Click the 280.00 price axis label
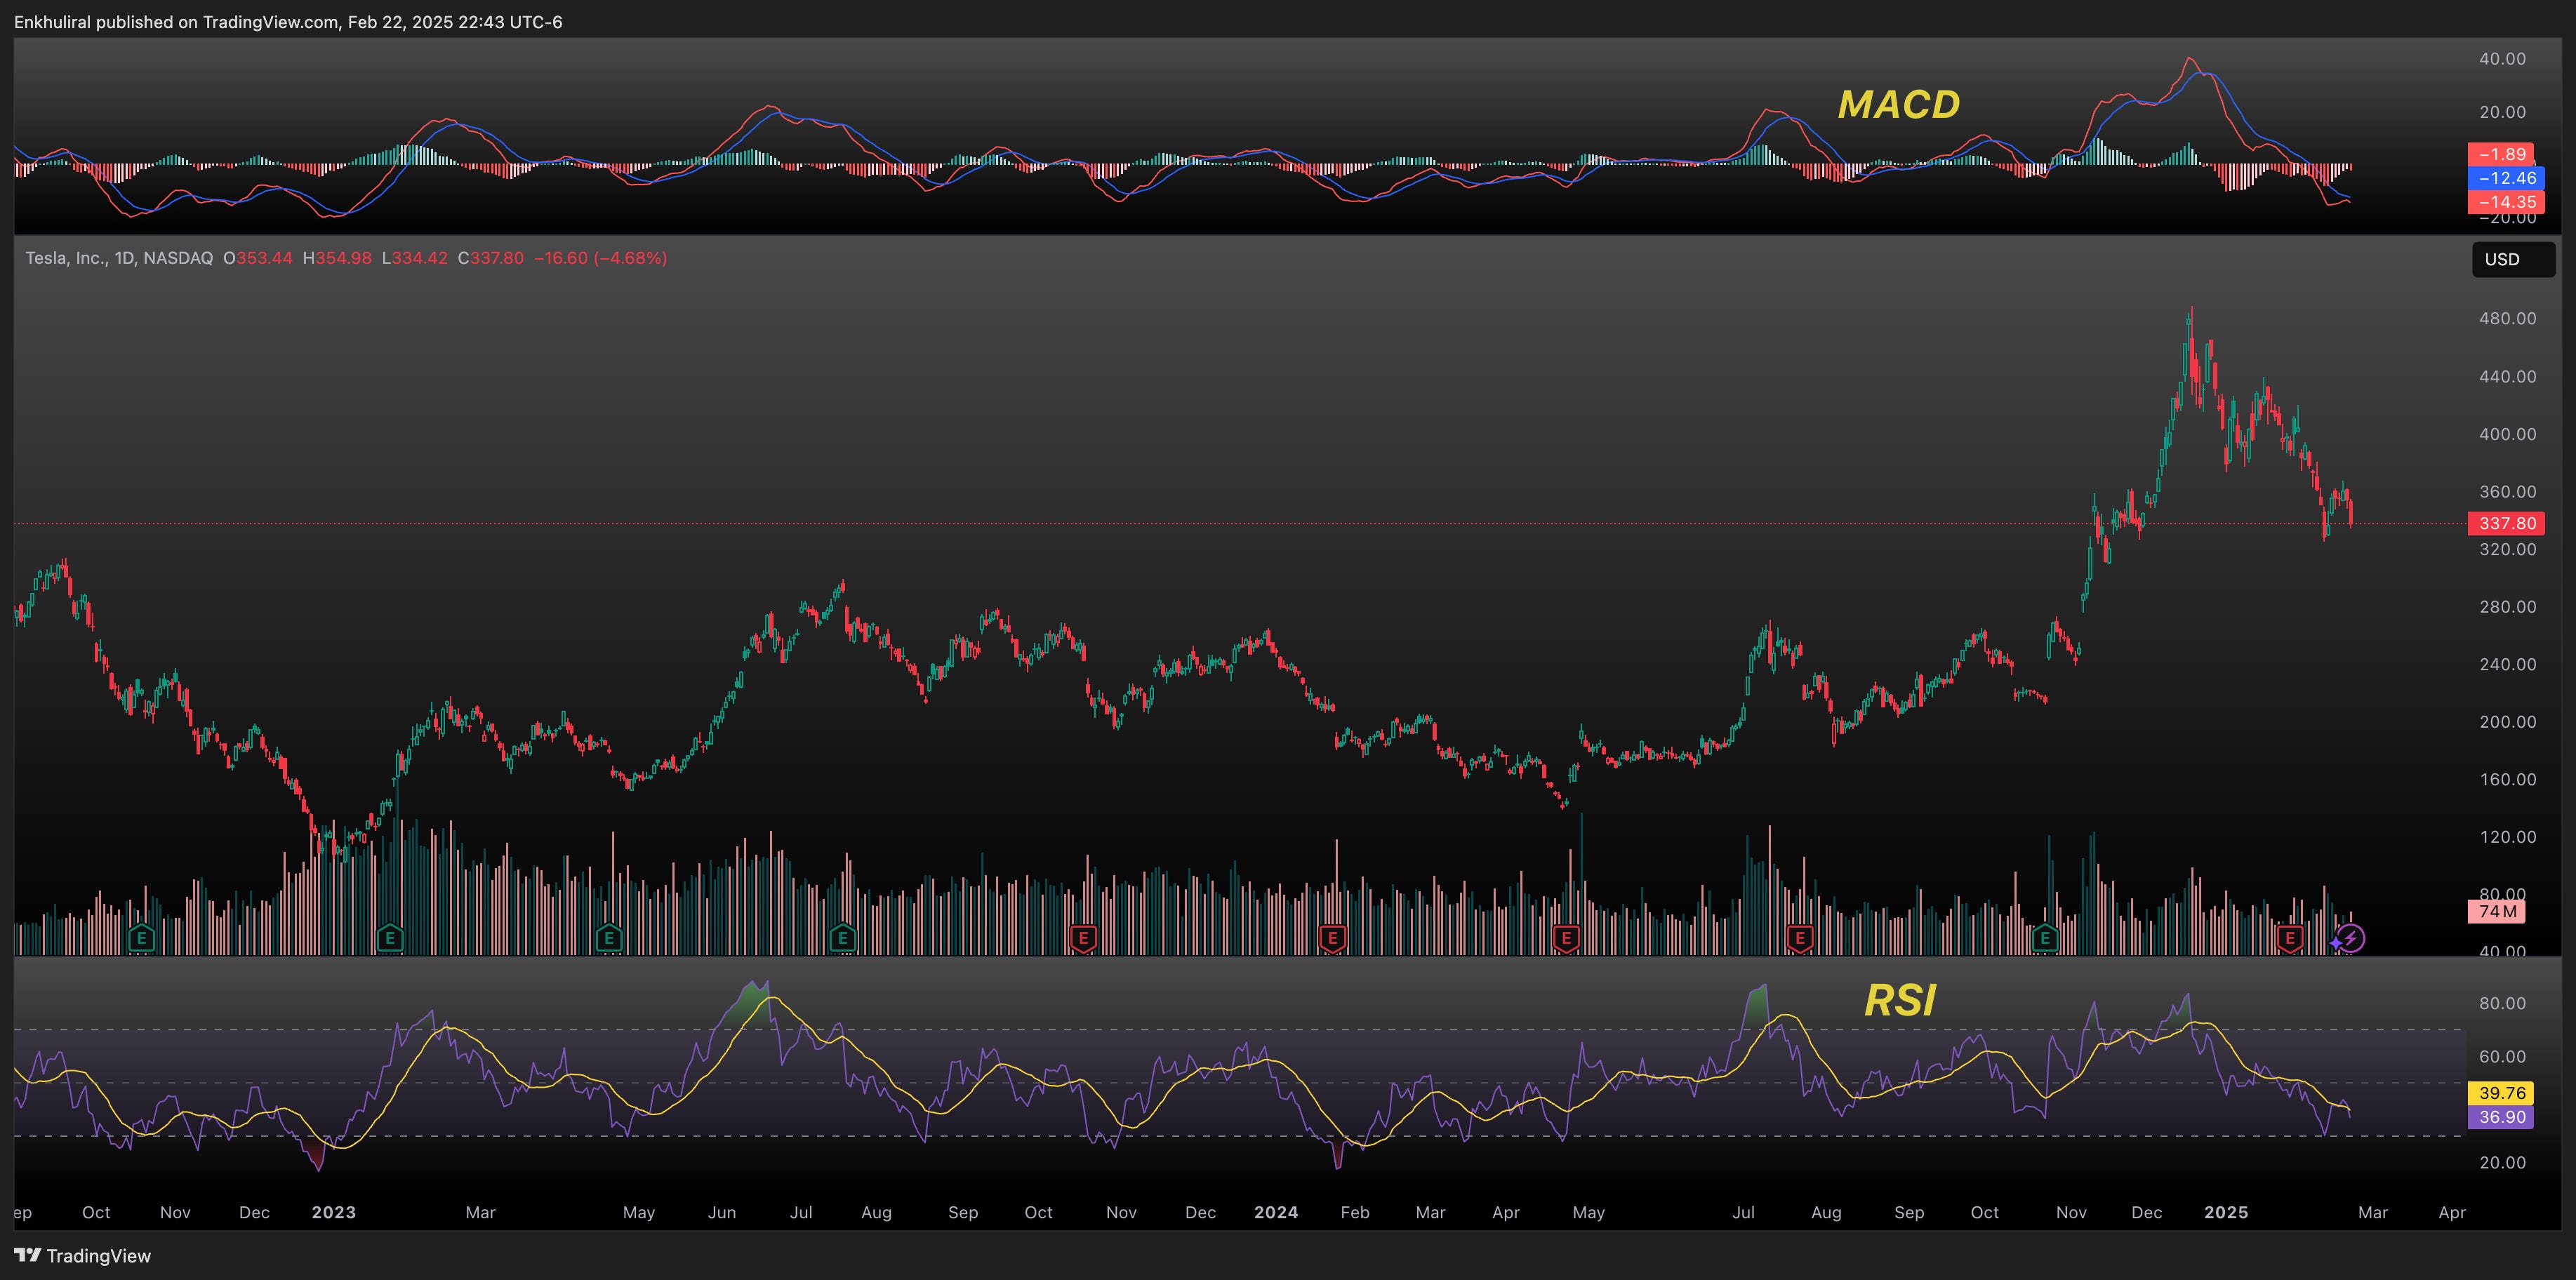Screen dimensions: 2576x1280 tap(2508, 606)
